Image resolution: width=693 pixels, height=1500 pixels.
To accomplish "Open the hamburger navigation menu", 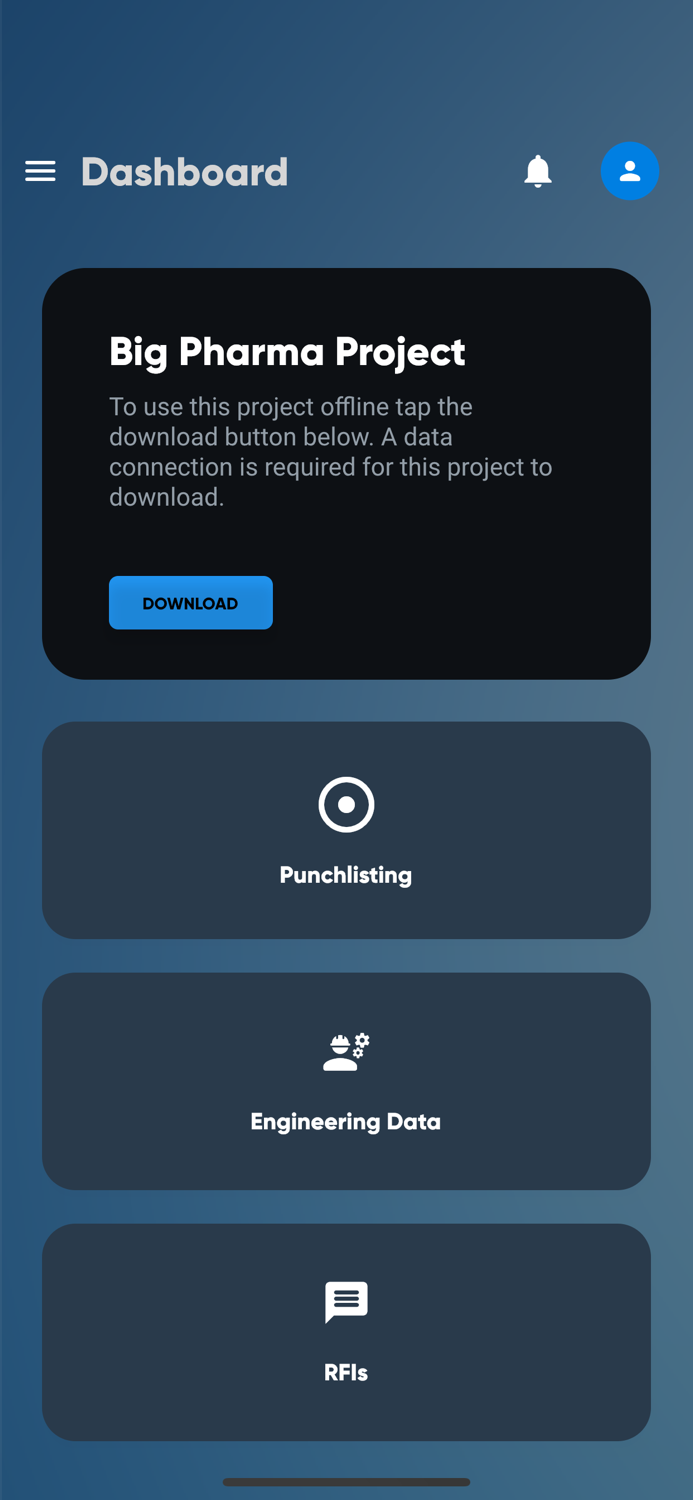I will pyautogui.click(x=40, y=171).
